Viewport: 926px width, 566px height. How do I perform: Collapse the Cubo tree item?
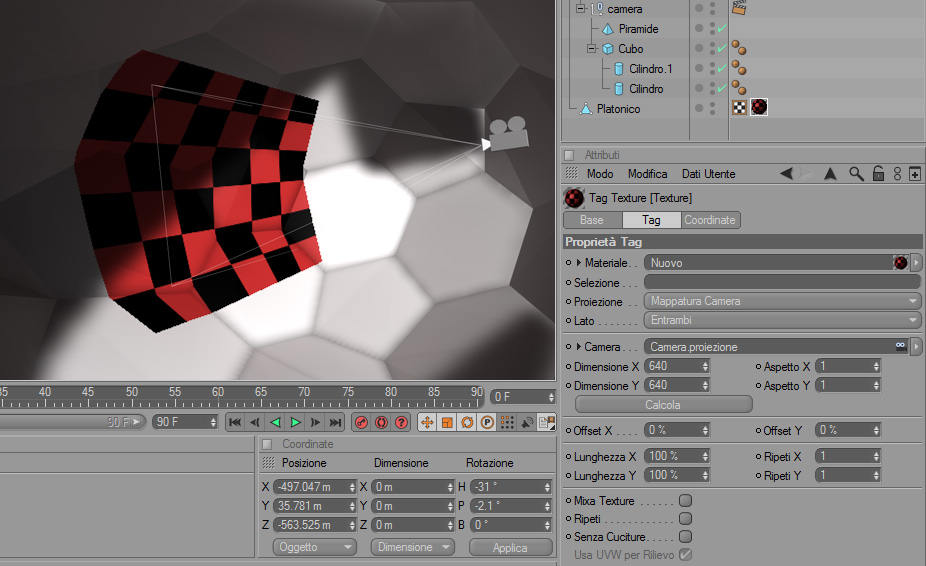pos(592,48)
